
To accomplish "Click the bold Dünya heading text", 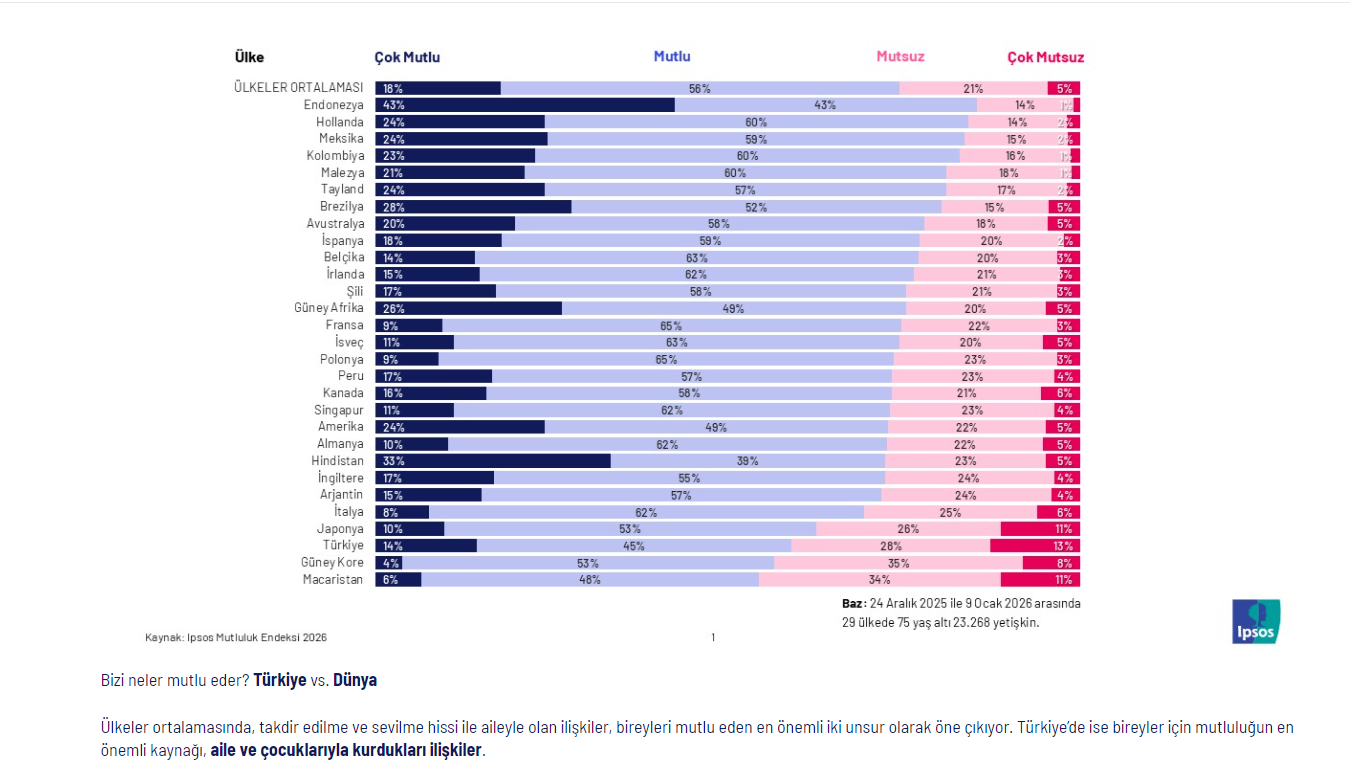I will (355, 680).
